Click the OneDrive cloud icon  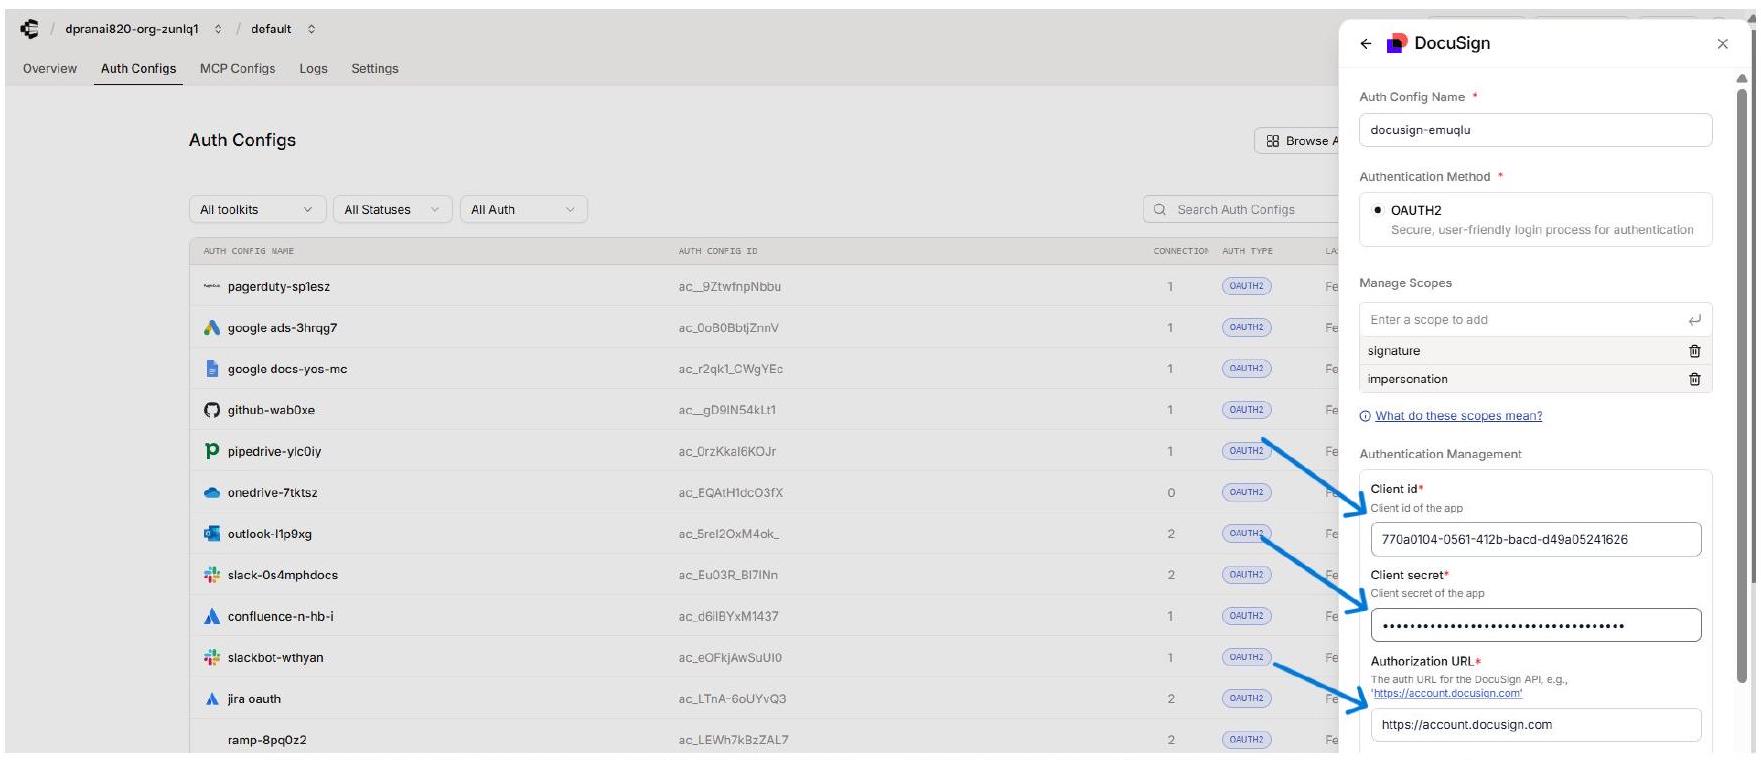coord(211,493)
